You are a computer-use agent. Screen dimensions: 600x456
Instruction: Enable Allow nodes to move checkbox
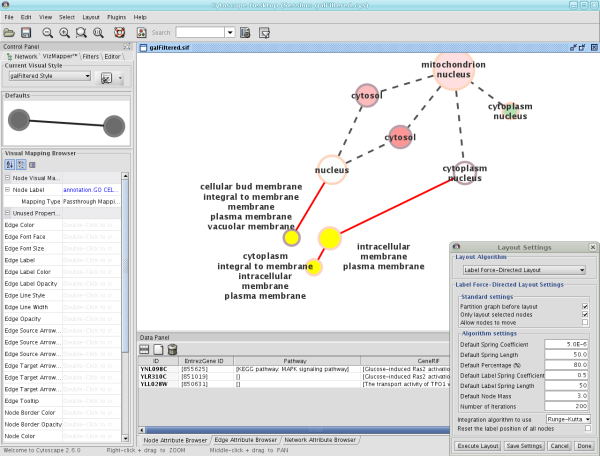pos(585,322)
